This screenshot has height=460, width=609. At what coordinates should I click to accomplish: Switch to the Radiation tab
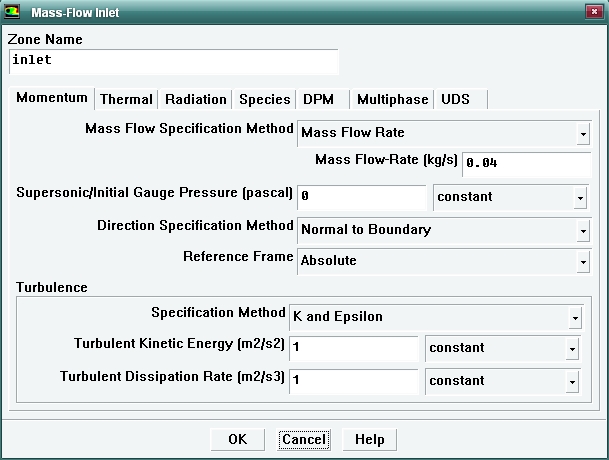(195, 99)
